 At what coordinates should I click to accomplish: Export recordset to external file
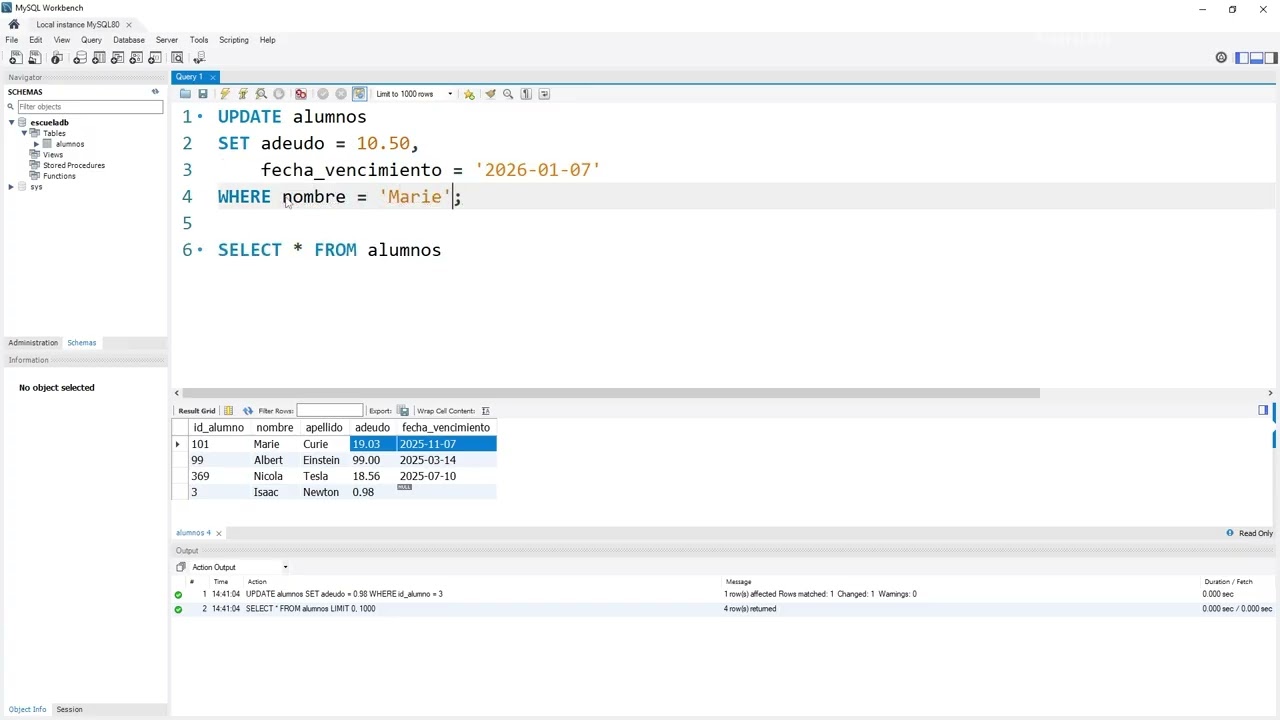click(x=403, y=411)
